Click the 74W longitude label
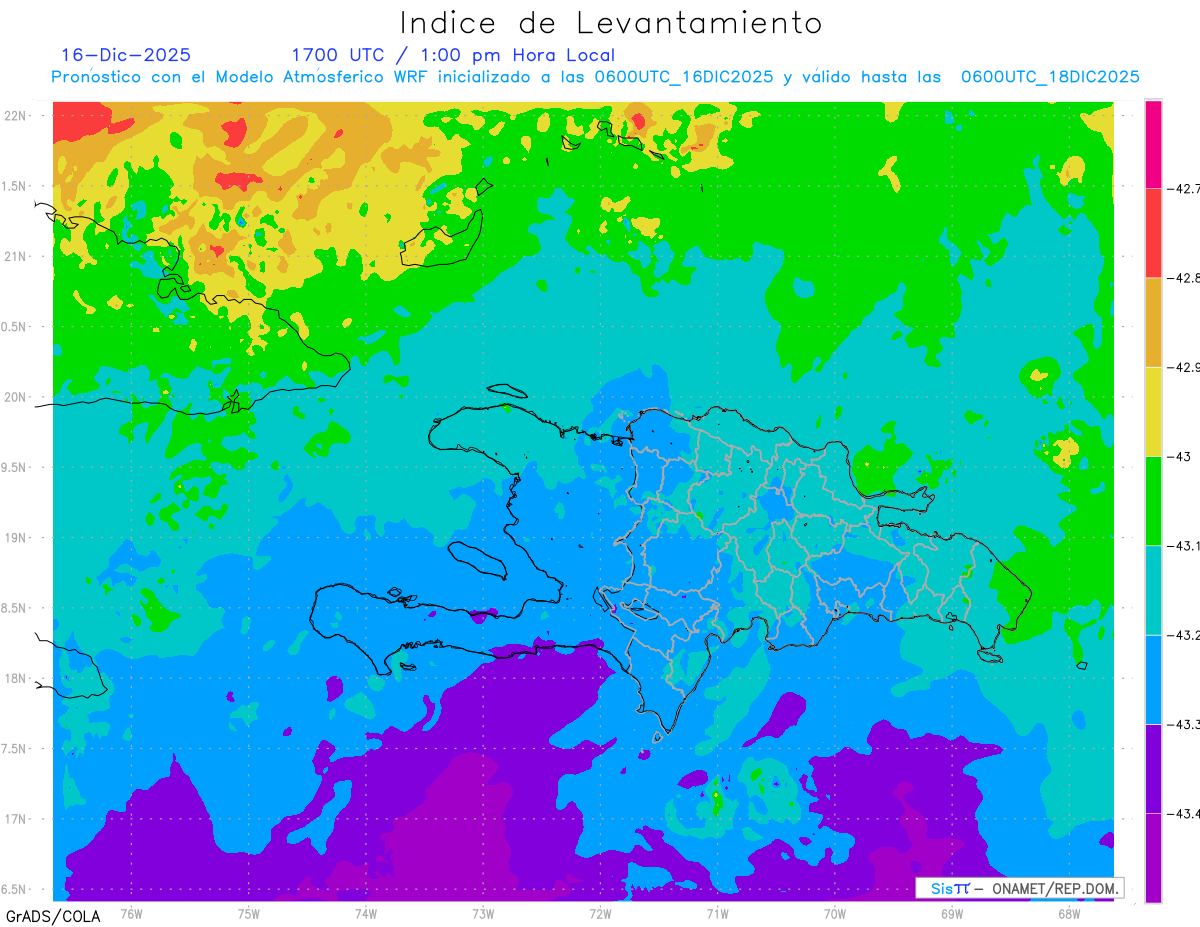Screen dimensions: 1200x927 coord(366,912)
